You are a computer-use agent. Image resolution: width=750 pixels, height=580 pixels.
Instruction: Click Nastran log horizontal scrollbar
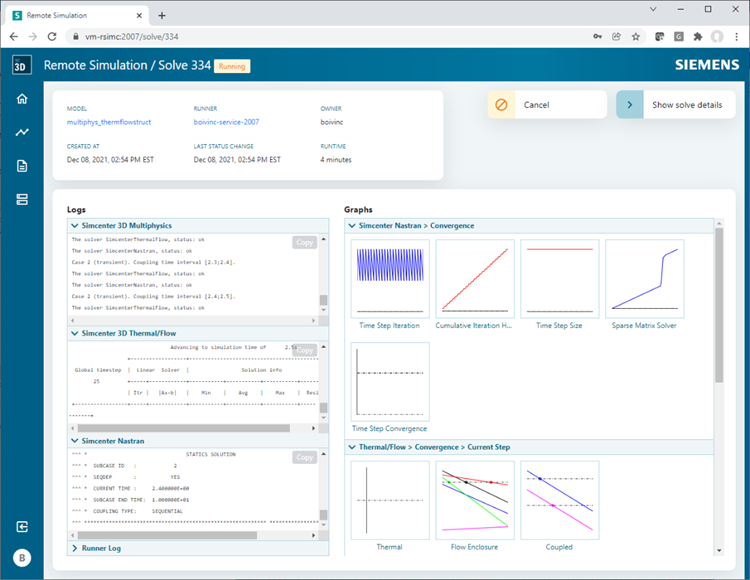(x=167, y=535)
